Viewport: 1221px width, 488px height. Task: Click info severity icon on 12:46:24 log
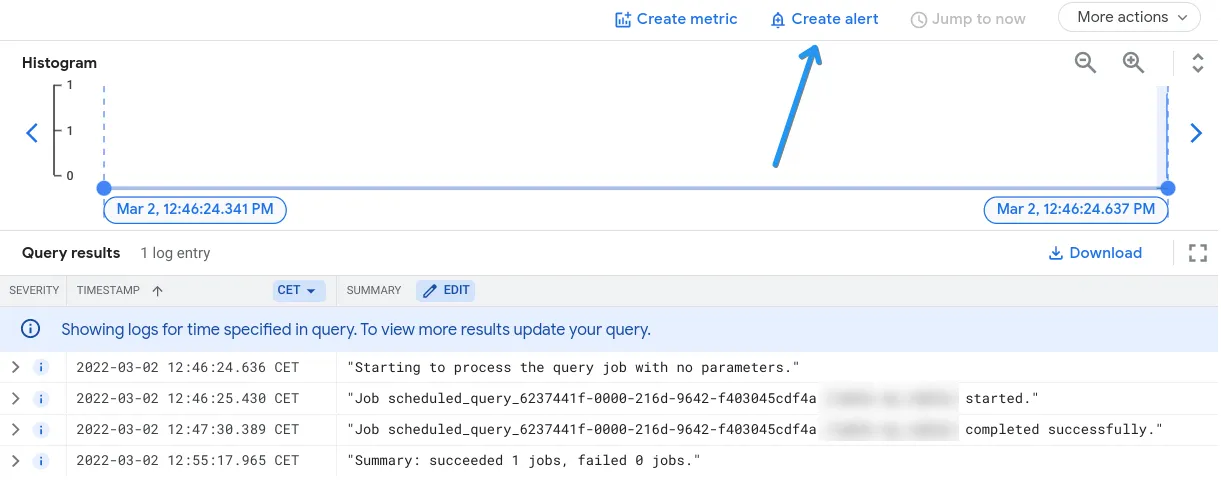(41, 367)
